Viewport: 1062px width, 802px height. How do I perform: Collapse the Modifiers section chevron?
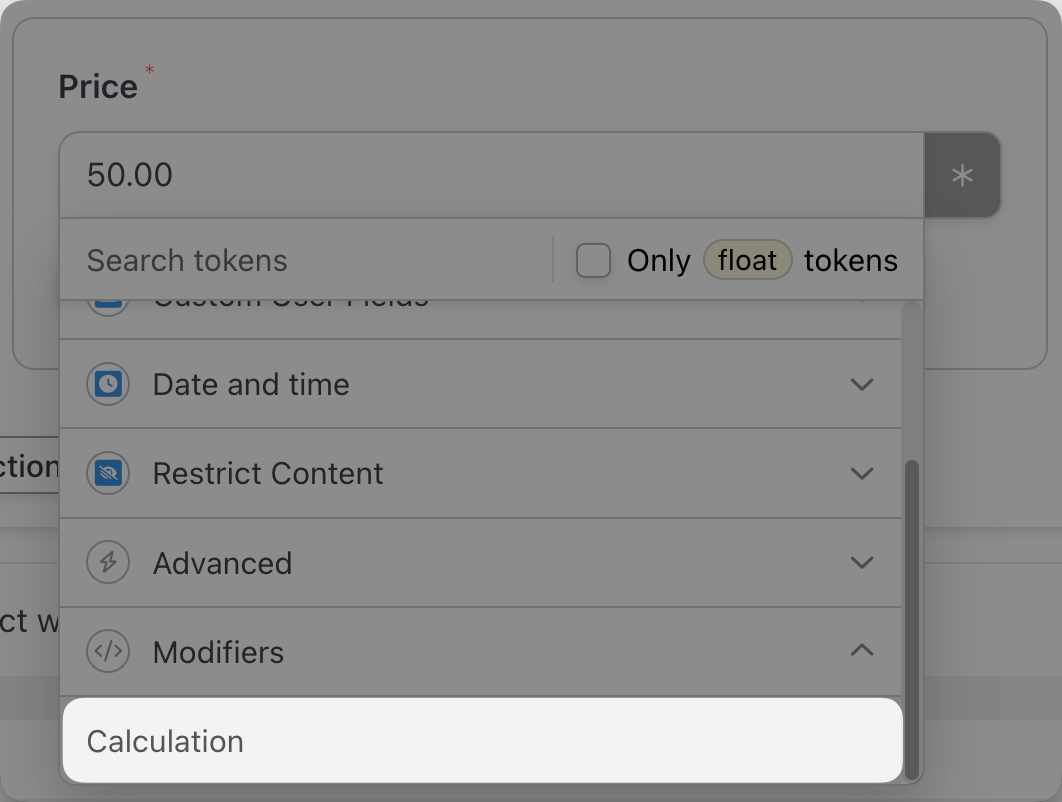click(861, 651)
